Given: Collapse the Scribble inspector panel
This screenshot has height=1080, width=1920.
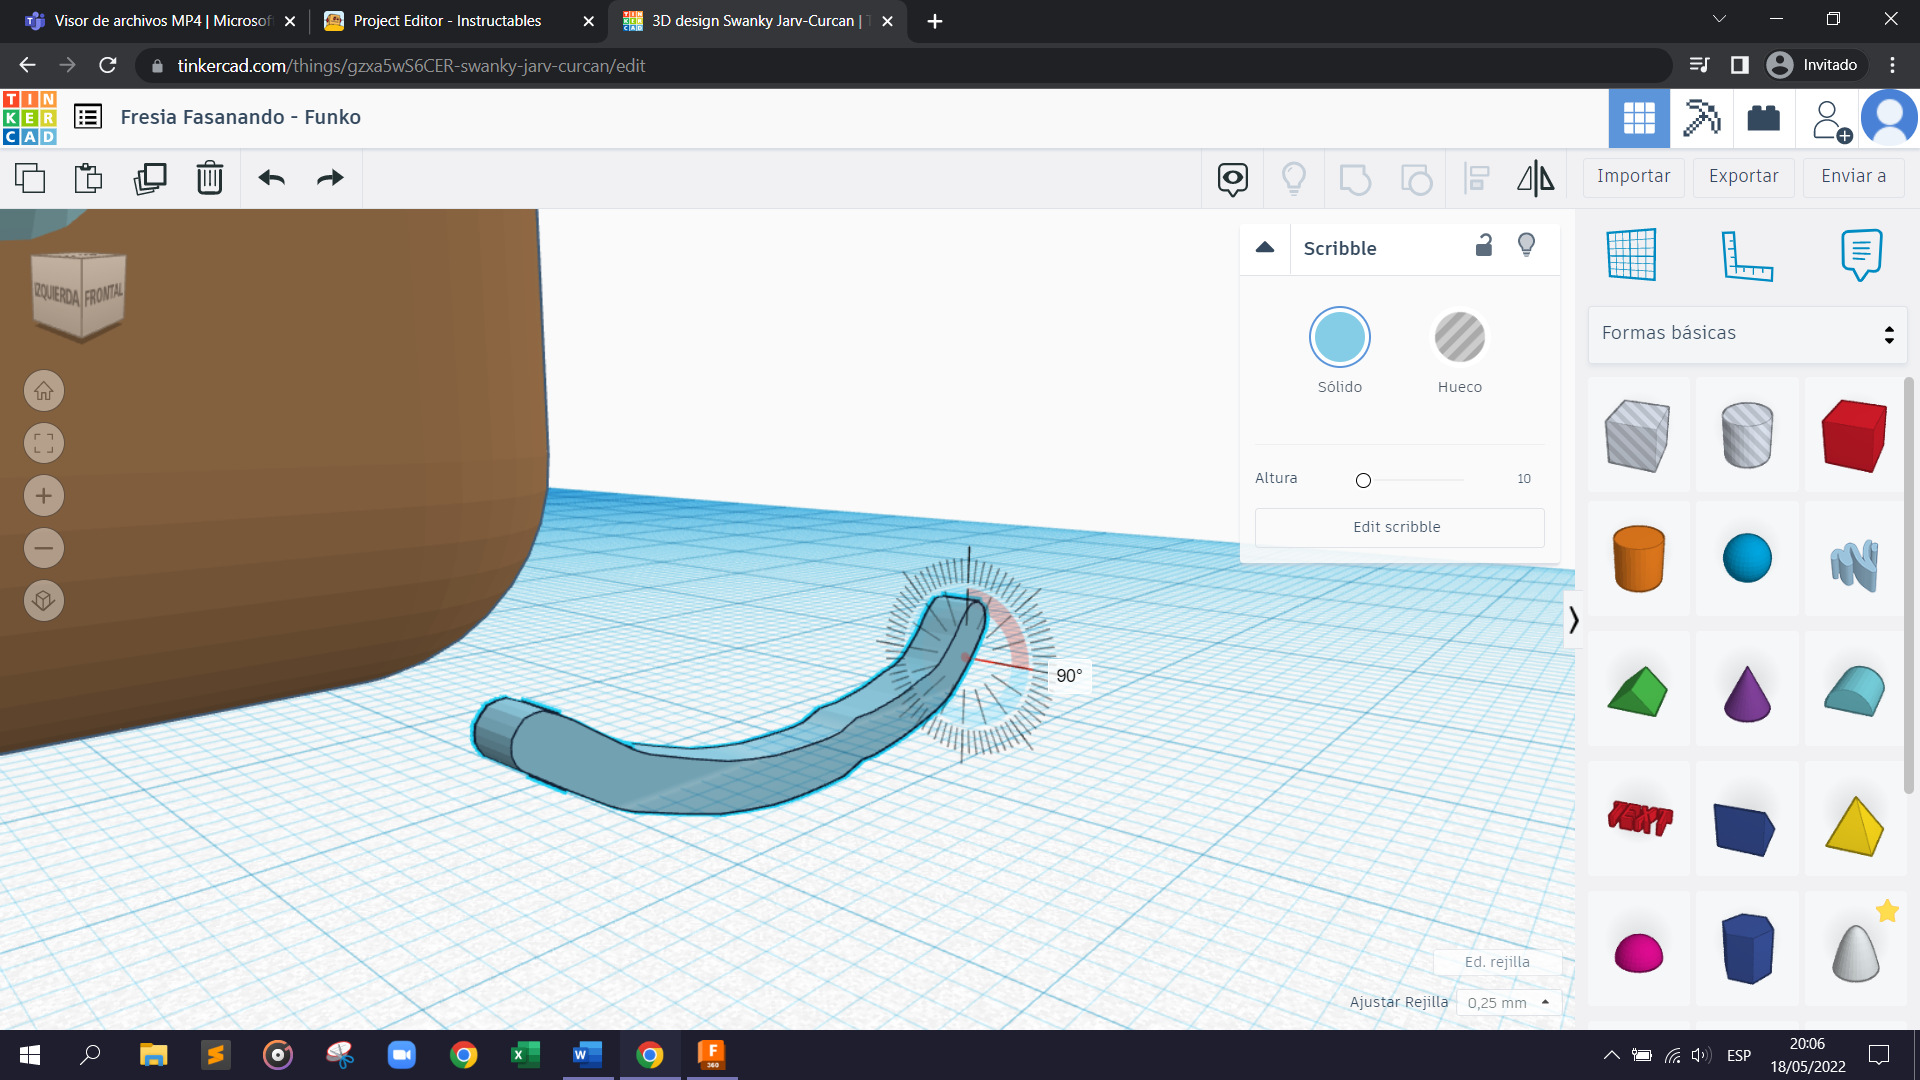Looking at the screenshot, I should pyautogui.click(x=1265, y=248).
